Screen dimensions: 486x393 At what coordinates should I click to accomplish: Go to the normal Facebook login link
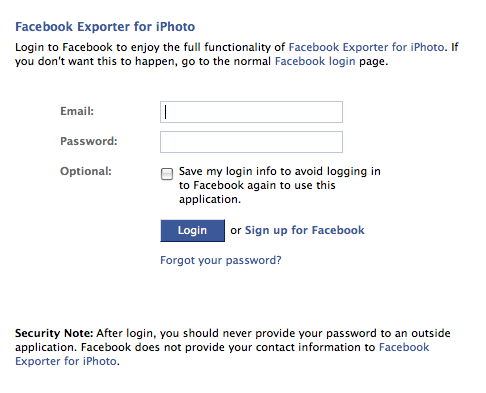click(x=315, y=61)
